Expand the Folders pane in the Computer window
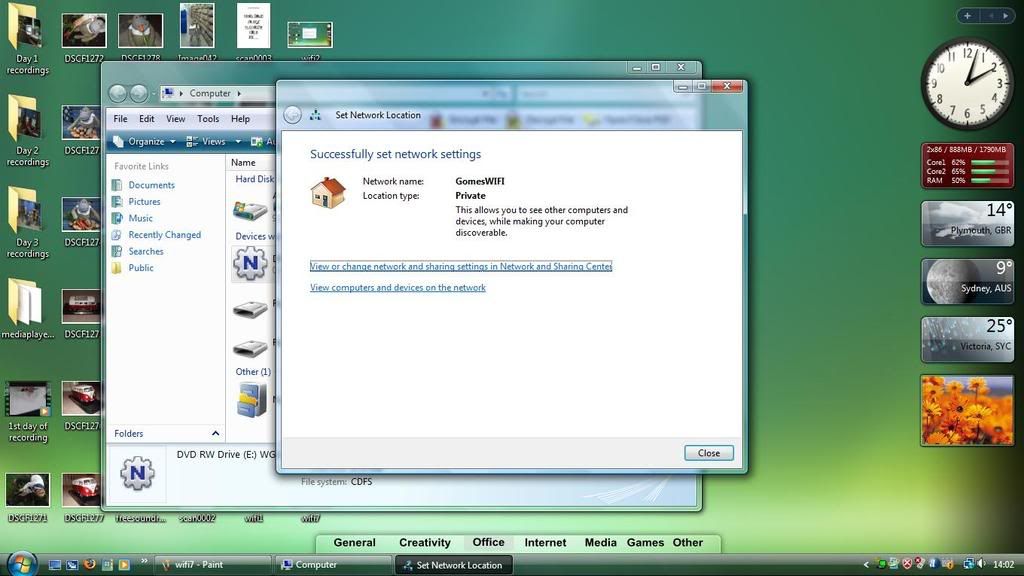The width and height of the screenshot is (1024, 576). coord(215,434)
